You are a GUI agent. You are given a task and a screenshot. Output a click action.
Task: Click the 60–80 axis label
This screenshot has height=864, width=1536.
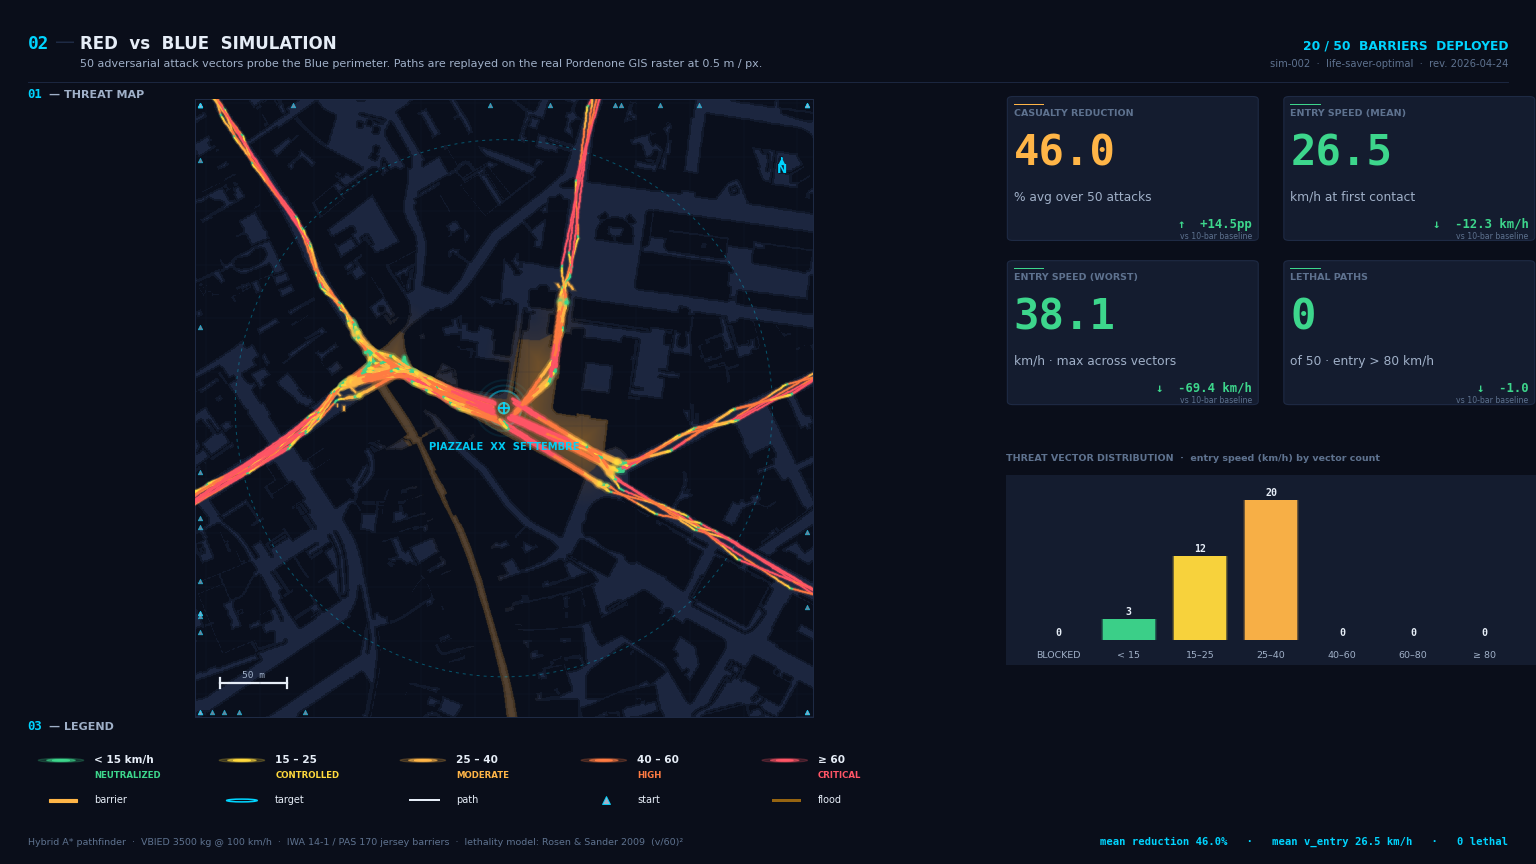(x=1413, y=655)
